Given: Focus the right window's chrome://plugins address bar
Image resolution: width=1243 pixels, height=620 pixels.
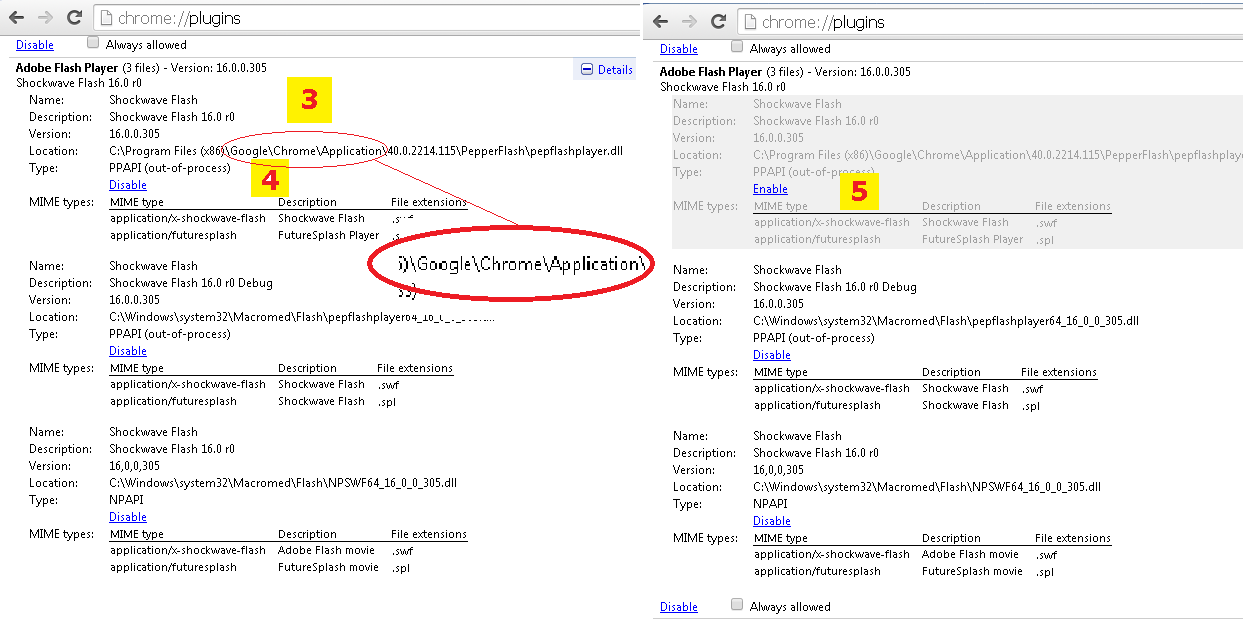Looking at the screenshot, I should [990, 22].
